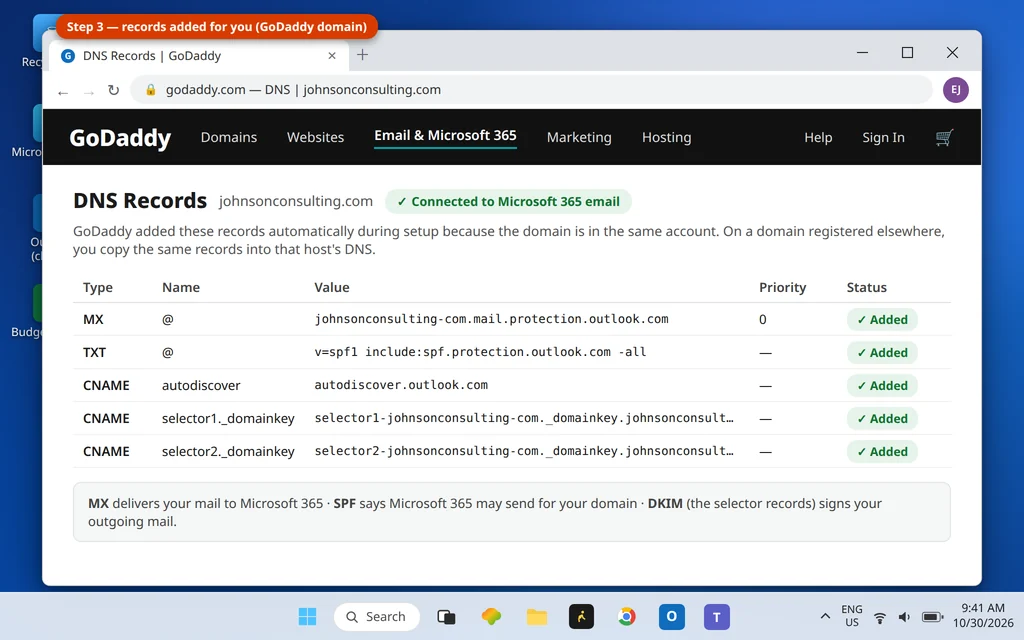Screen dimensions: 1024x640
Task: Click the MX priority value 0
Action: (x=762, y=319)
